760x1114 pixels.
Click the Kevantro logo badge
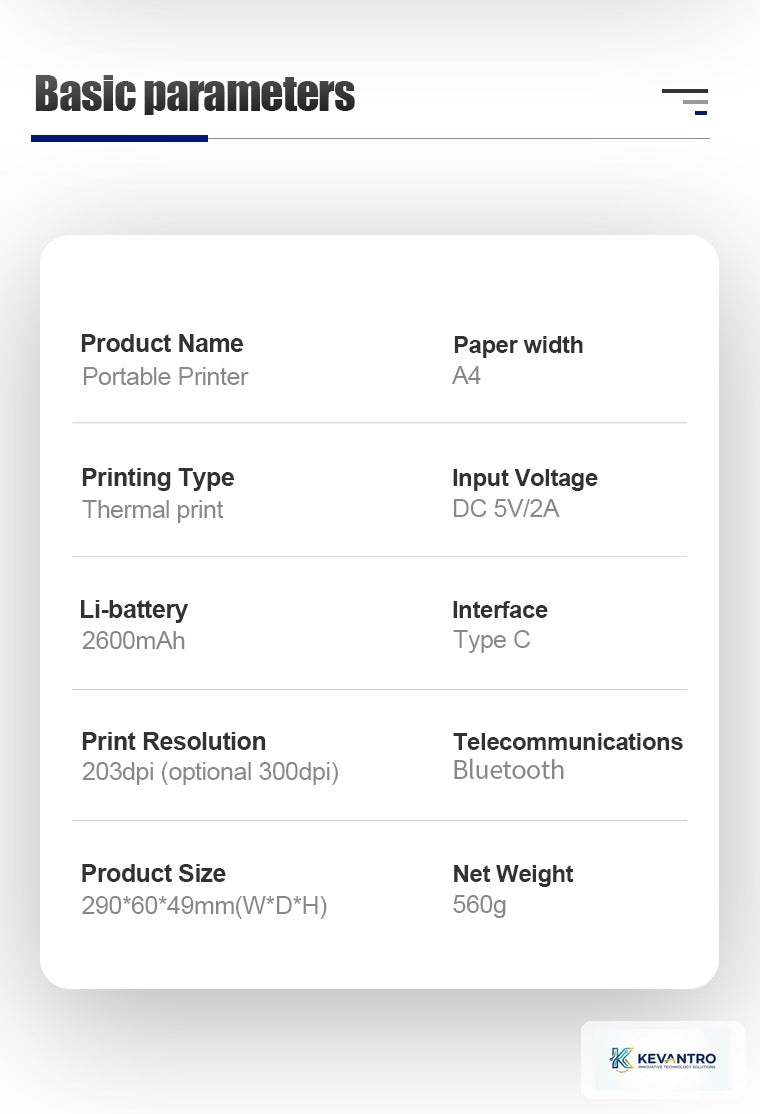(x=663, y=1059)
